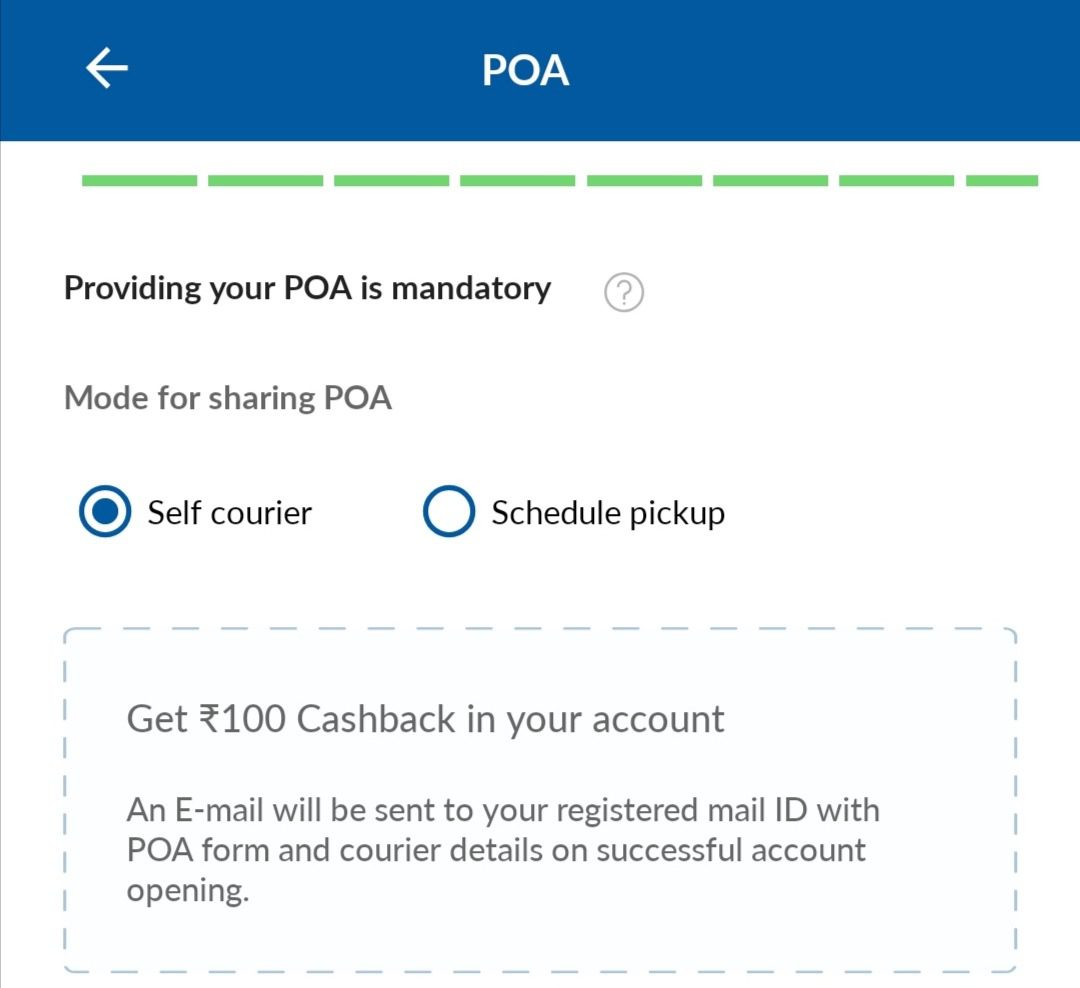The image size is (1080, 988).
Task: Click the sixth green progress segment
Action: (x=770, y=181)
